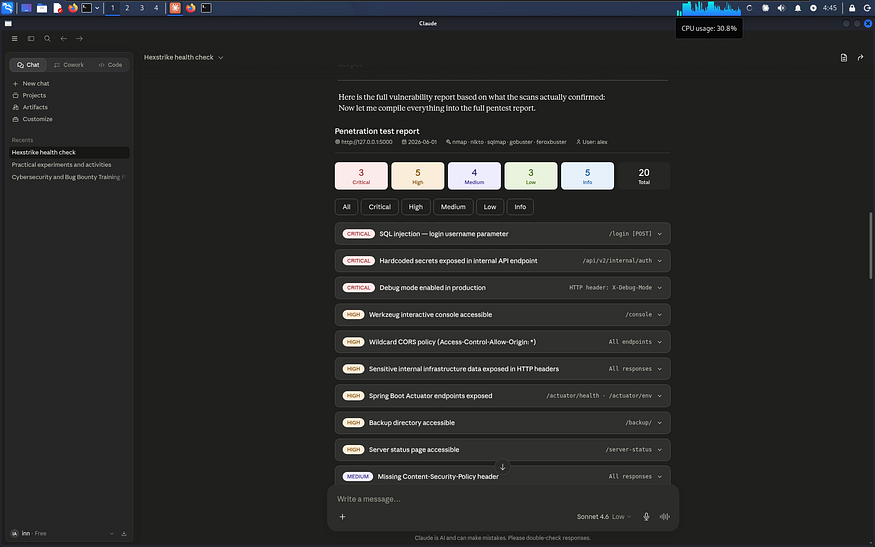This screenshot has width=875, height=547.
Task: Filter findings by Info
Action: coord(520,207)
